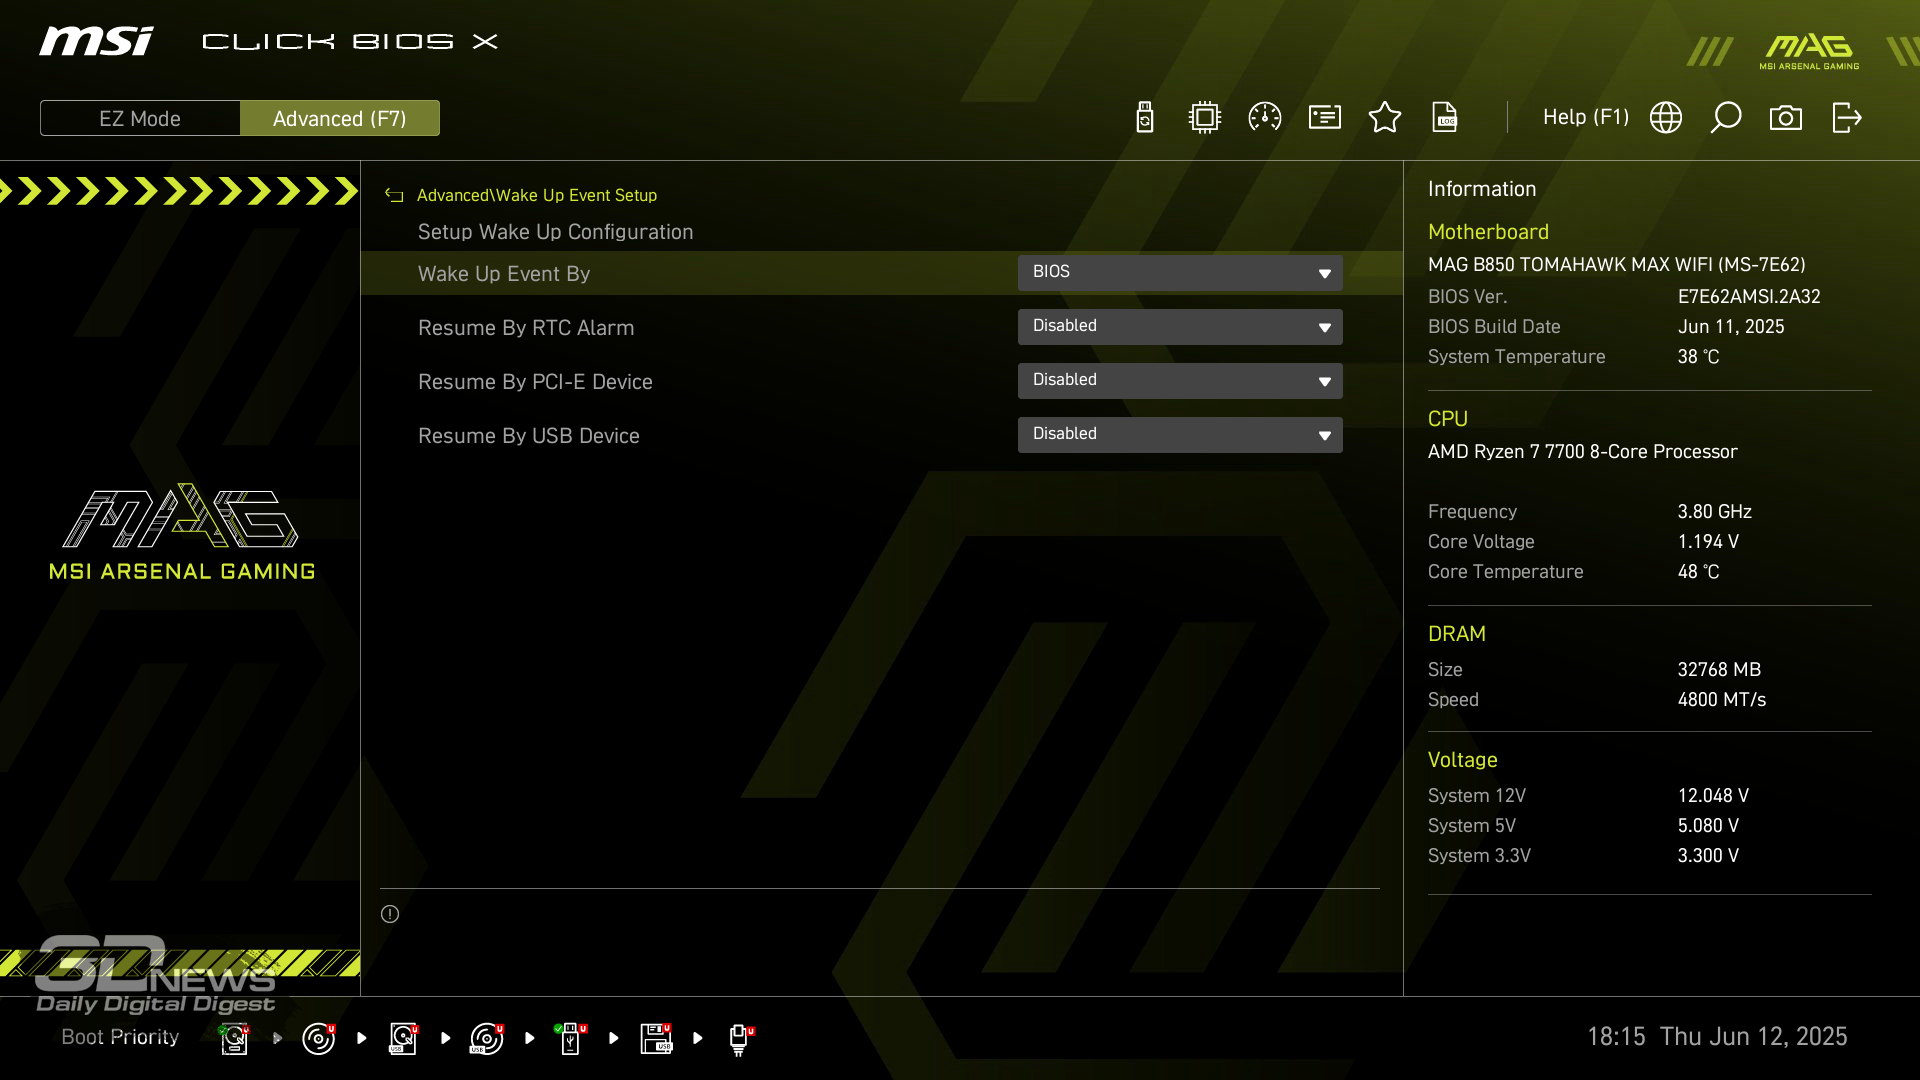This screenshot has width=1920, height=1080.
Task: Click the System 5V reading 5.080 V
Action: click(1708, 826)
